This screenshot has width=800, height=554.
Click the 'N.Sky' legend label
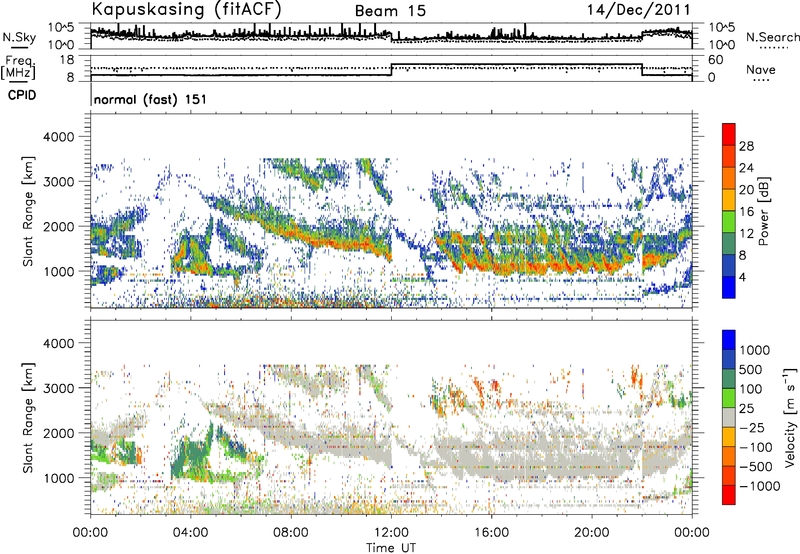(19, 37)
